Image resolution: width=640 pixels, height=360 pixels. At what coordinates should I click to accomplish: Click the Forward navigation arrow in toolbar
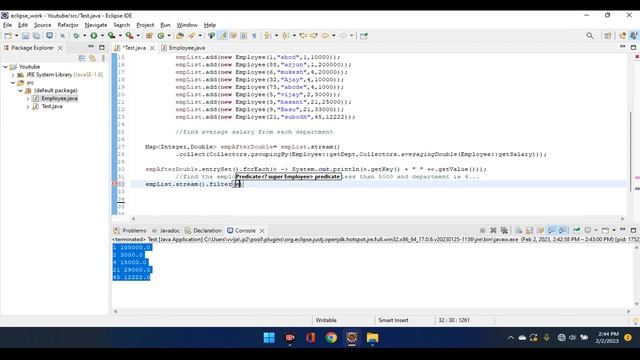tap(343, 36)
